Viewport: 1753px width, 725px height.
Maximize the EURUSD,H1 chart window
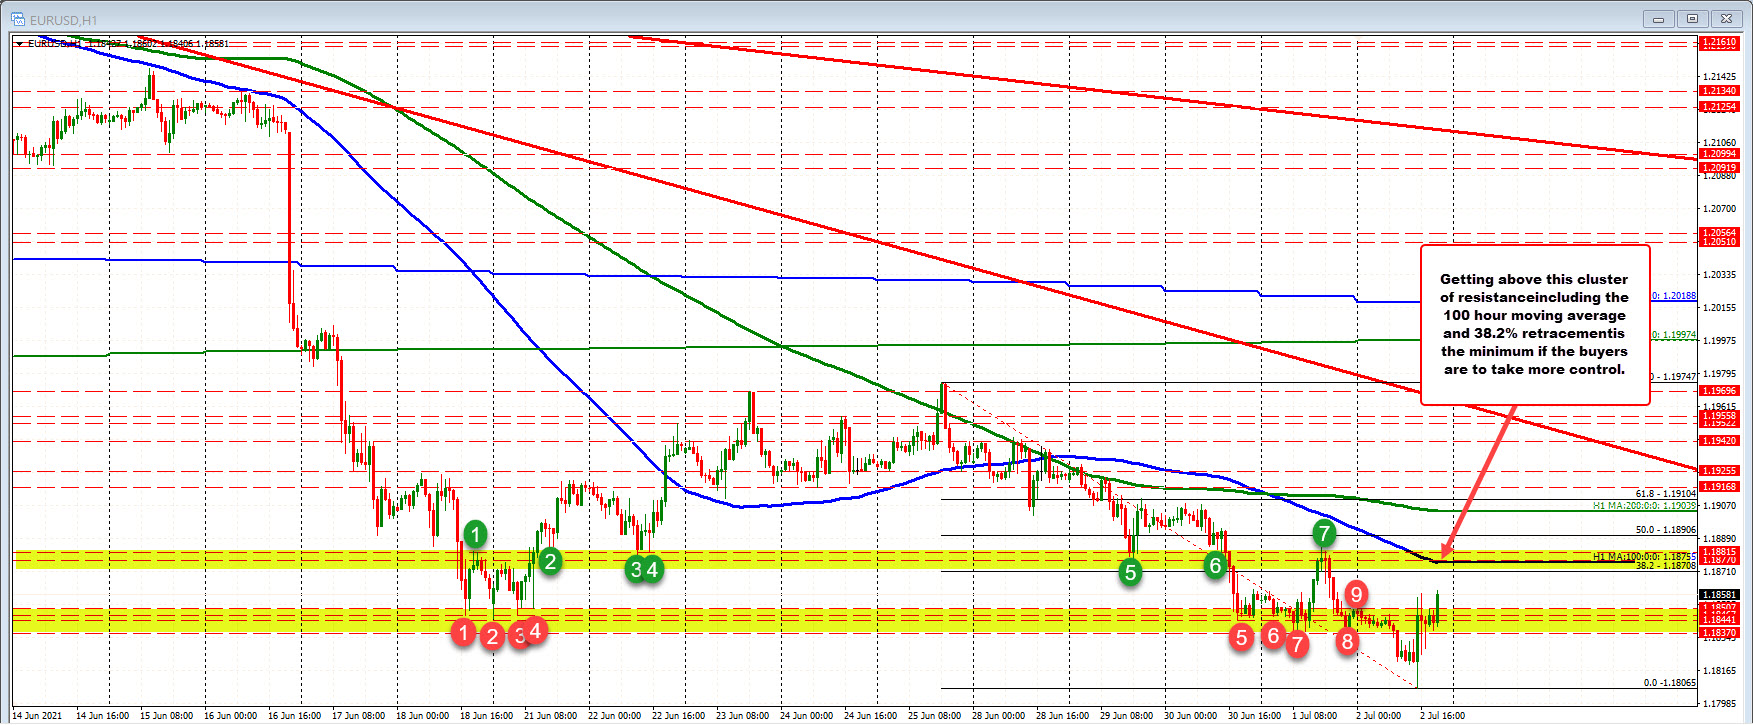coord(1692,18)
